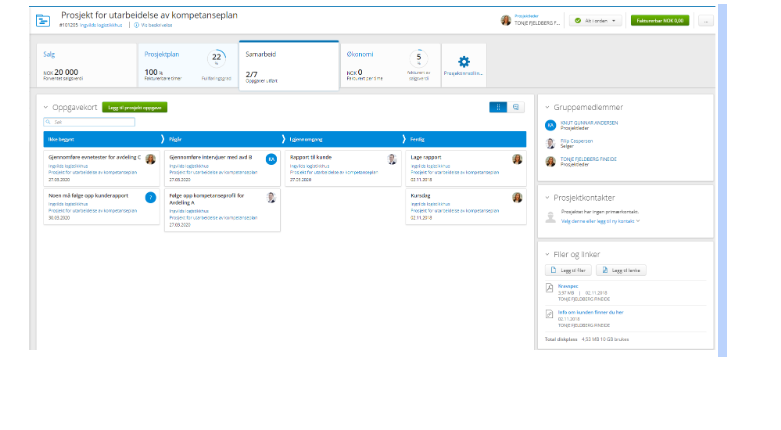Click the project leader avatar in the header
781x430 pixels.
(x=506, y=20)
